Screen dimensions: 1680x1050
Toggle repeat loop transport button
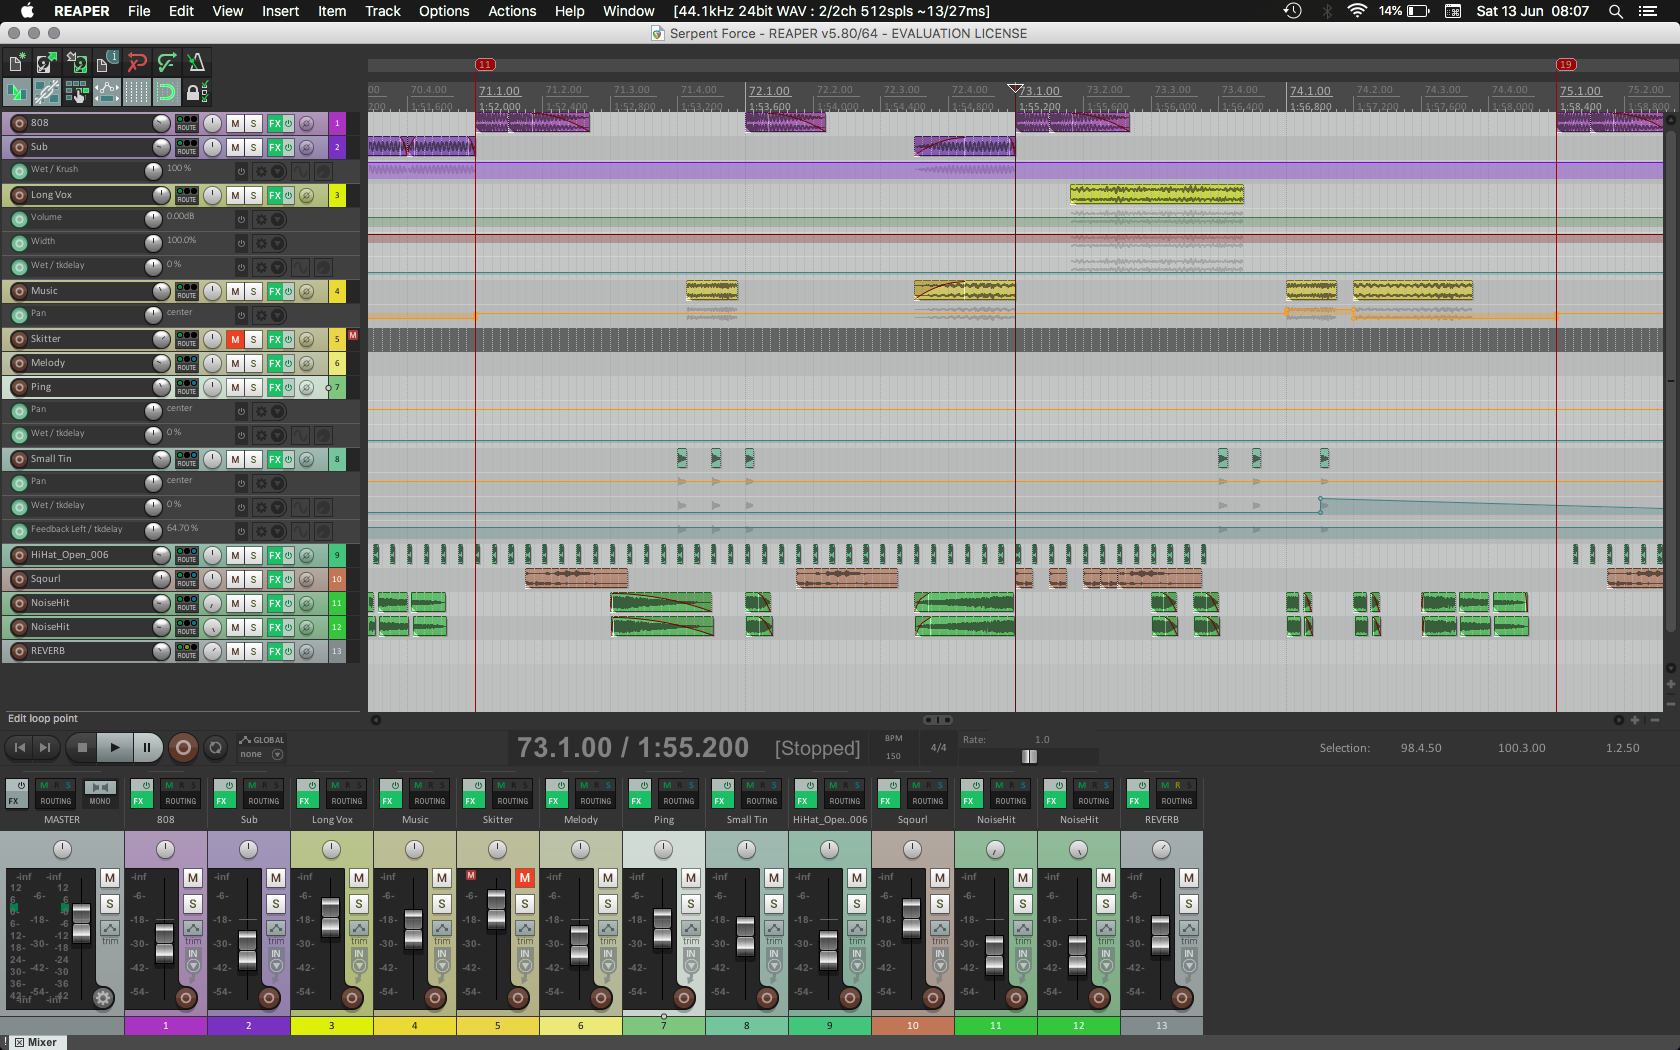215,747
